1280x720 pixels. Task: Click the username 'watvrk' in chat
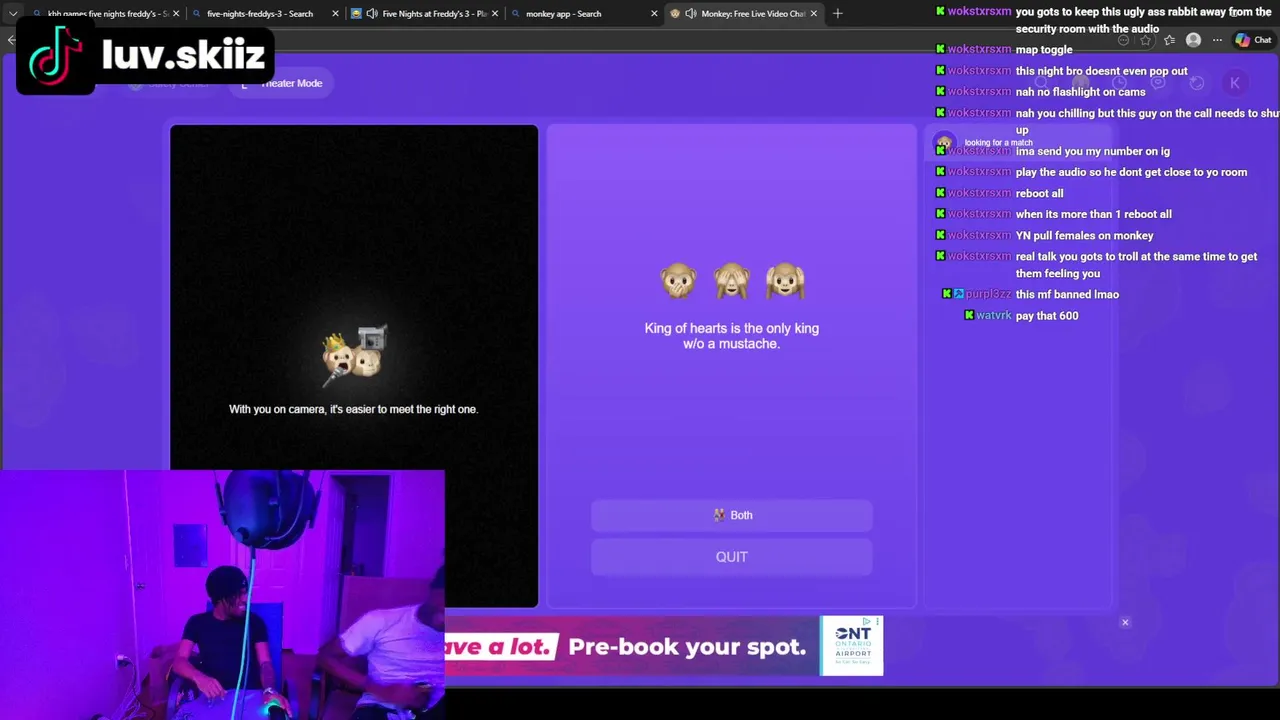pos(993,316)
